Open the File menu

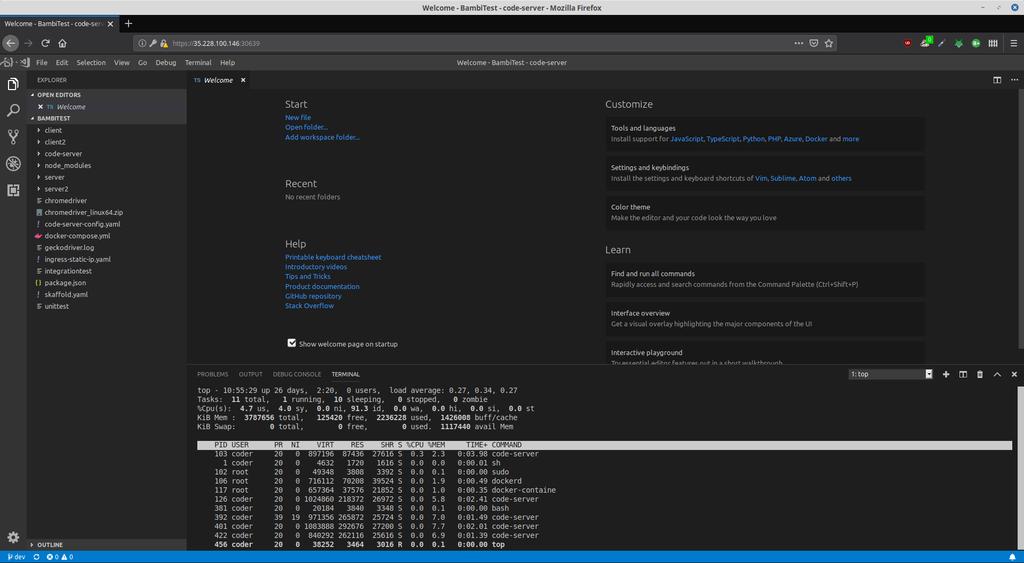click(x=42, y=63)
